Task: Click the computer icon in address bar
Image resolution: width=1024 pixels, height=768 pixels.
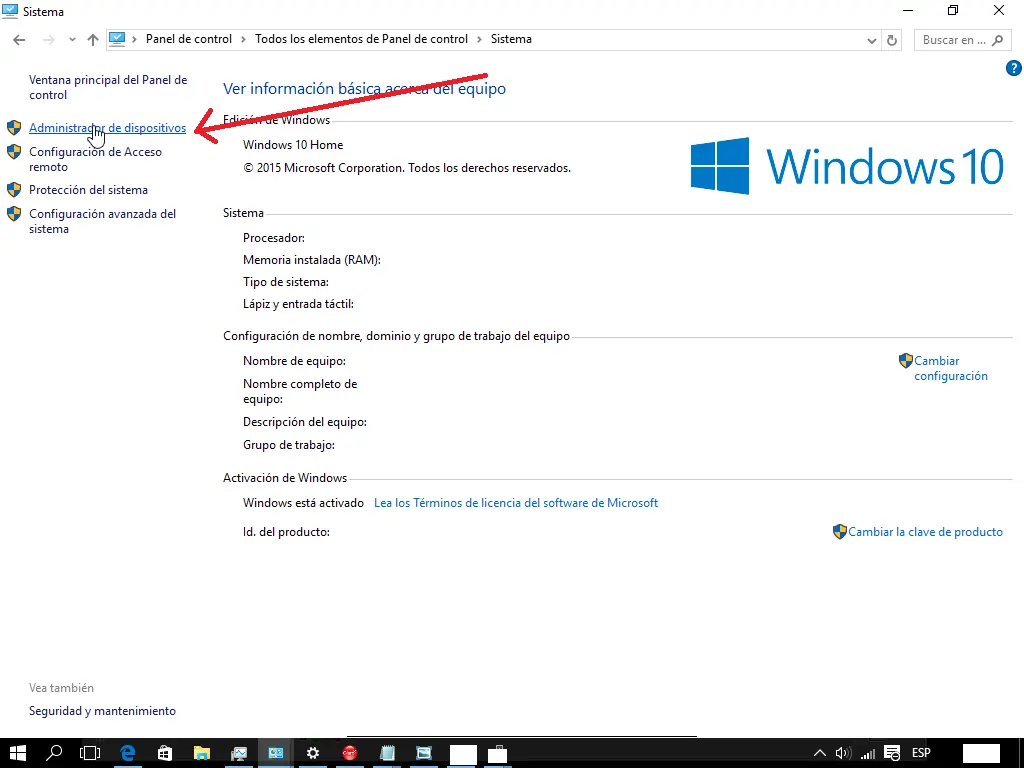Action: click(x=117, y=39)
